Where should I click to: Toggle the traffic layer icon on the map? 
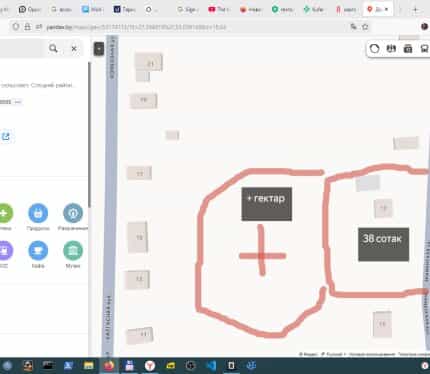point(375,49)
